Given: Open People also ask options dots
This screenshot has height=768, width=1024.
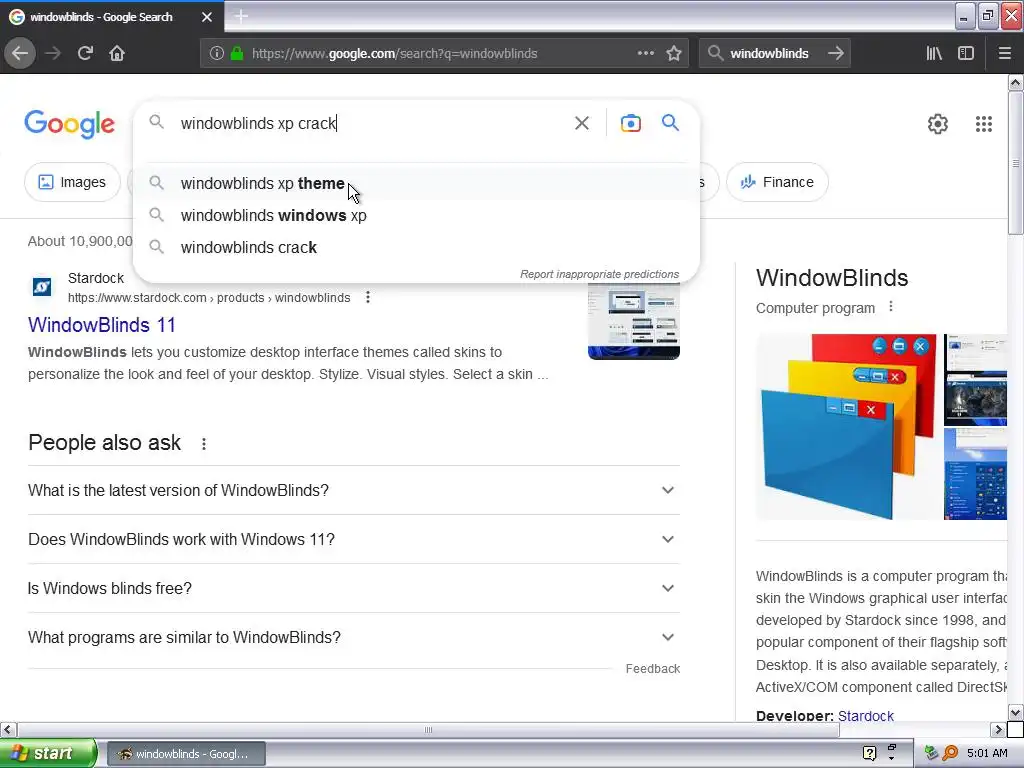Looking at the screenshot, I should (204, 444).
